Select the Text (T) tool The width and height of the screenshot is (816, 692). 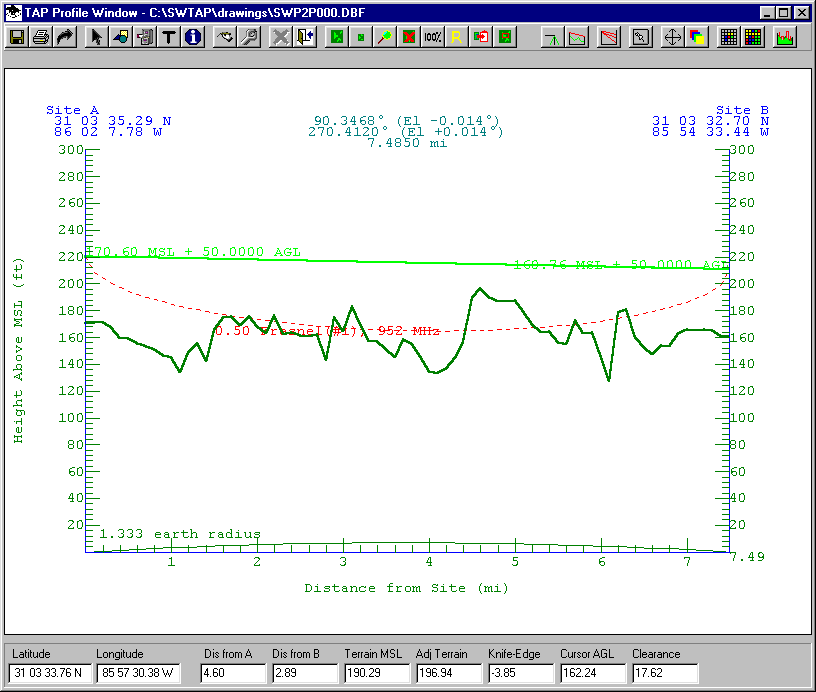(169, 37)
